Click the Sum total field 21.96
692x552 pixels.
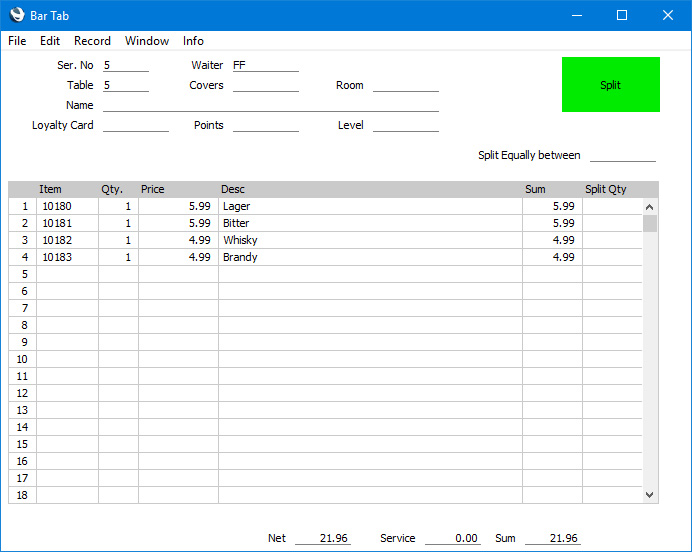553,538
